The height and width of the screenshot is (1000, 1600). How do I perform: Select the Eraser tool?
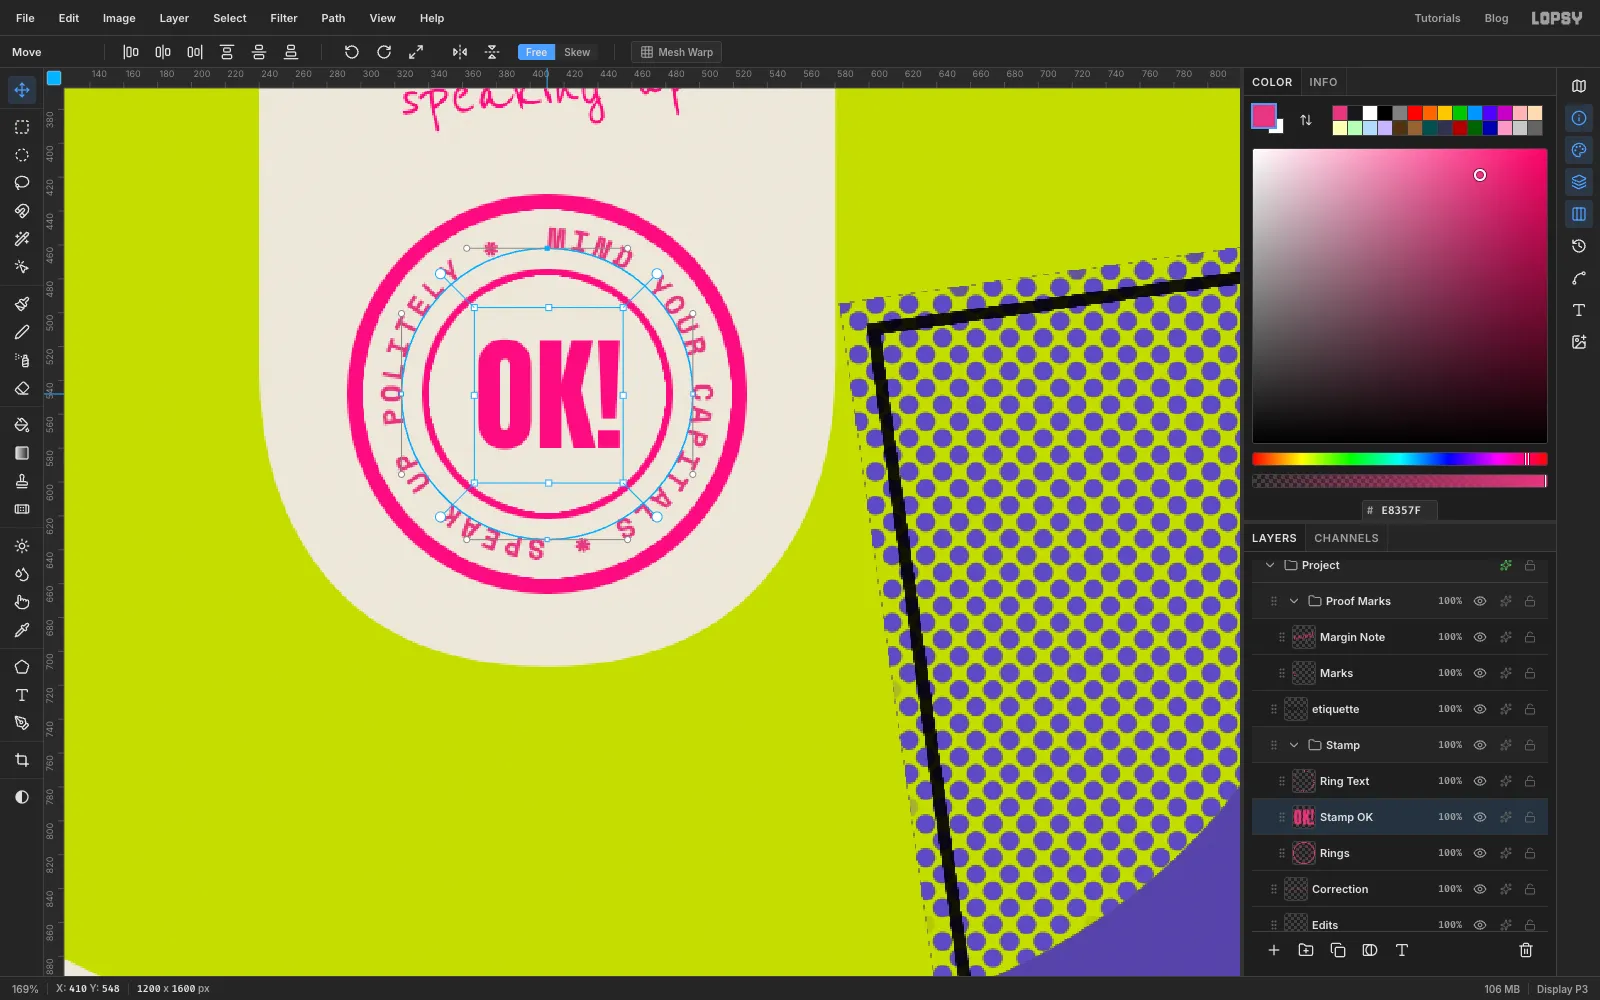pos(22,388)
